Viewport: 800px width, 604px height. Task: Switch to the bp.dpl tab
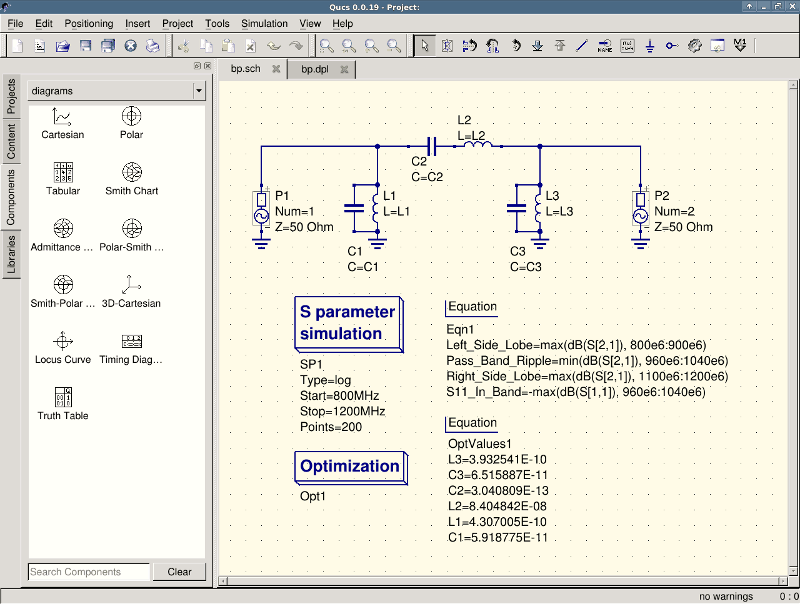315,69
